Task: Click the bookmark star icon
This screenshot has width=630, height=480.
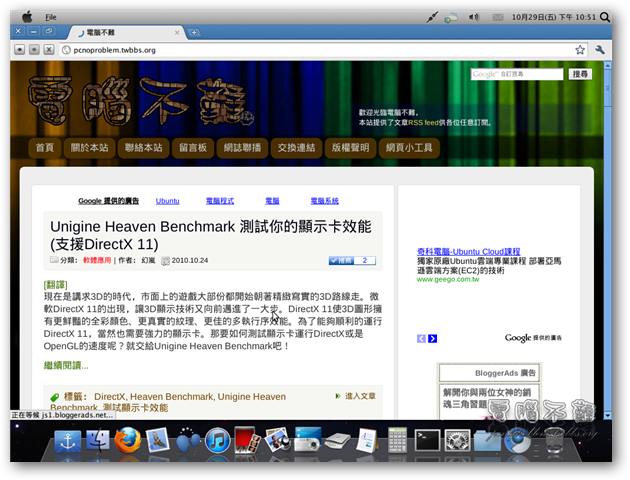Action: click(580, 49)
